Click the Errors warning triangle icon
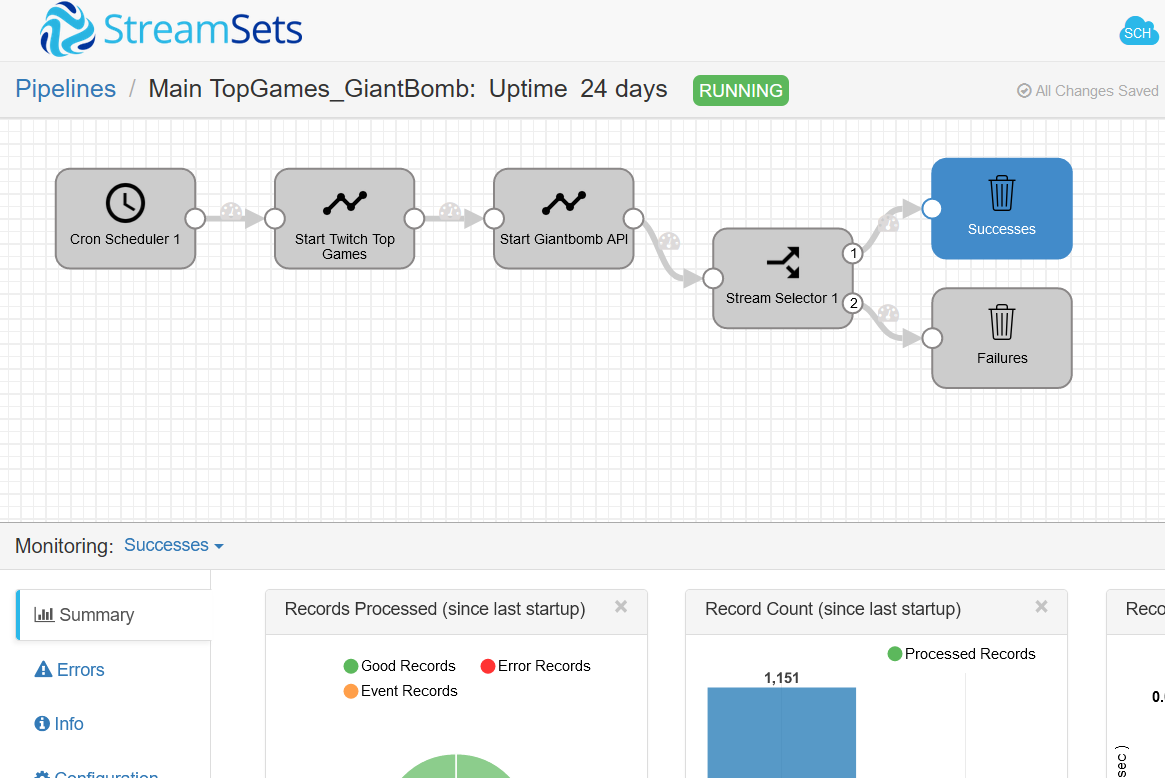The width and height of the screenshot is (1165, 778). (x=43, y=670)
